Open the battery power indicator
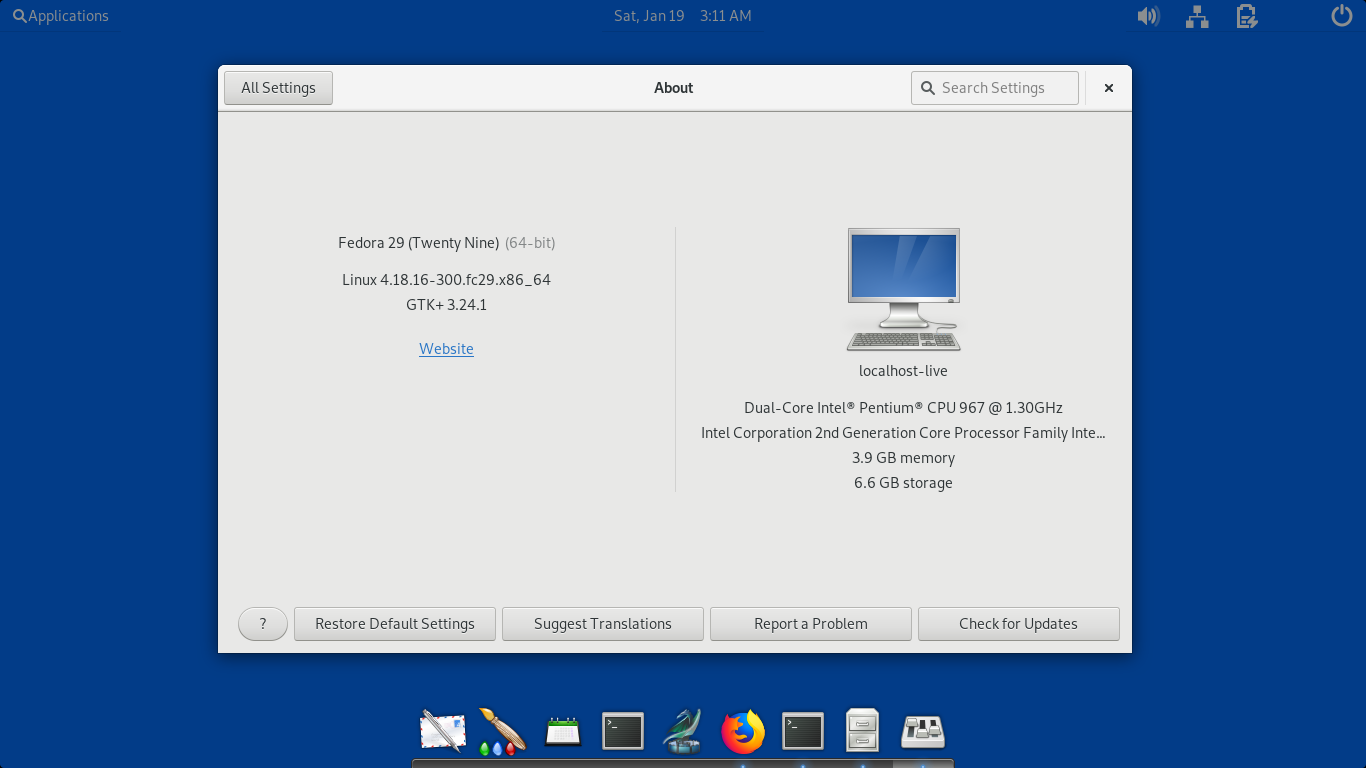The width and height of the screenshot is (1366, 768). tap(1246, 16)
